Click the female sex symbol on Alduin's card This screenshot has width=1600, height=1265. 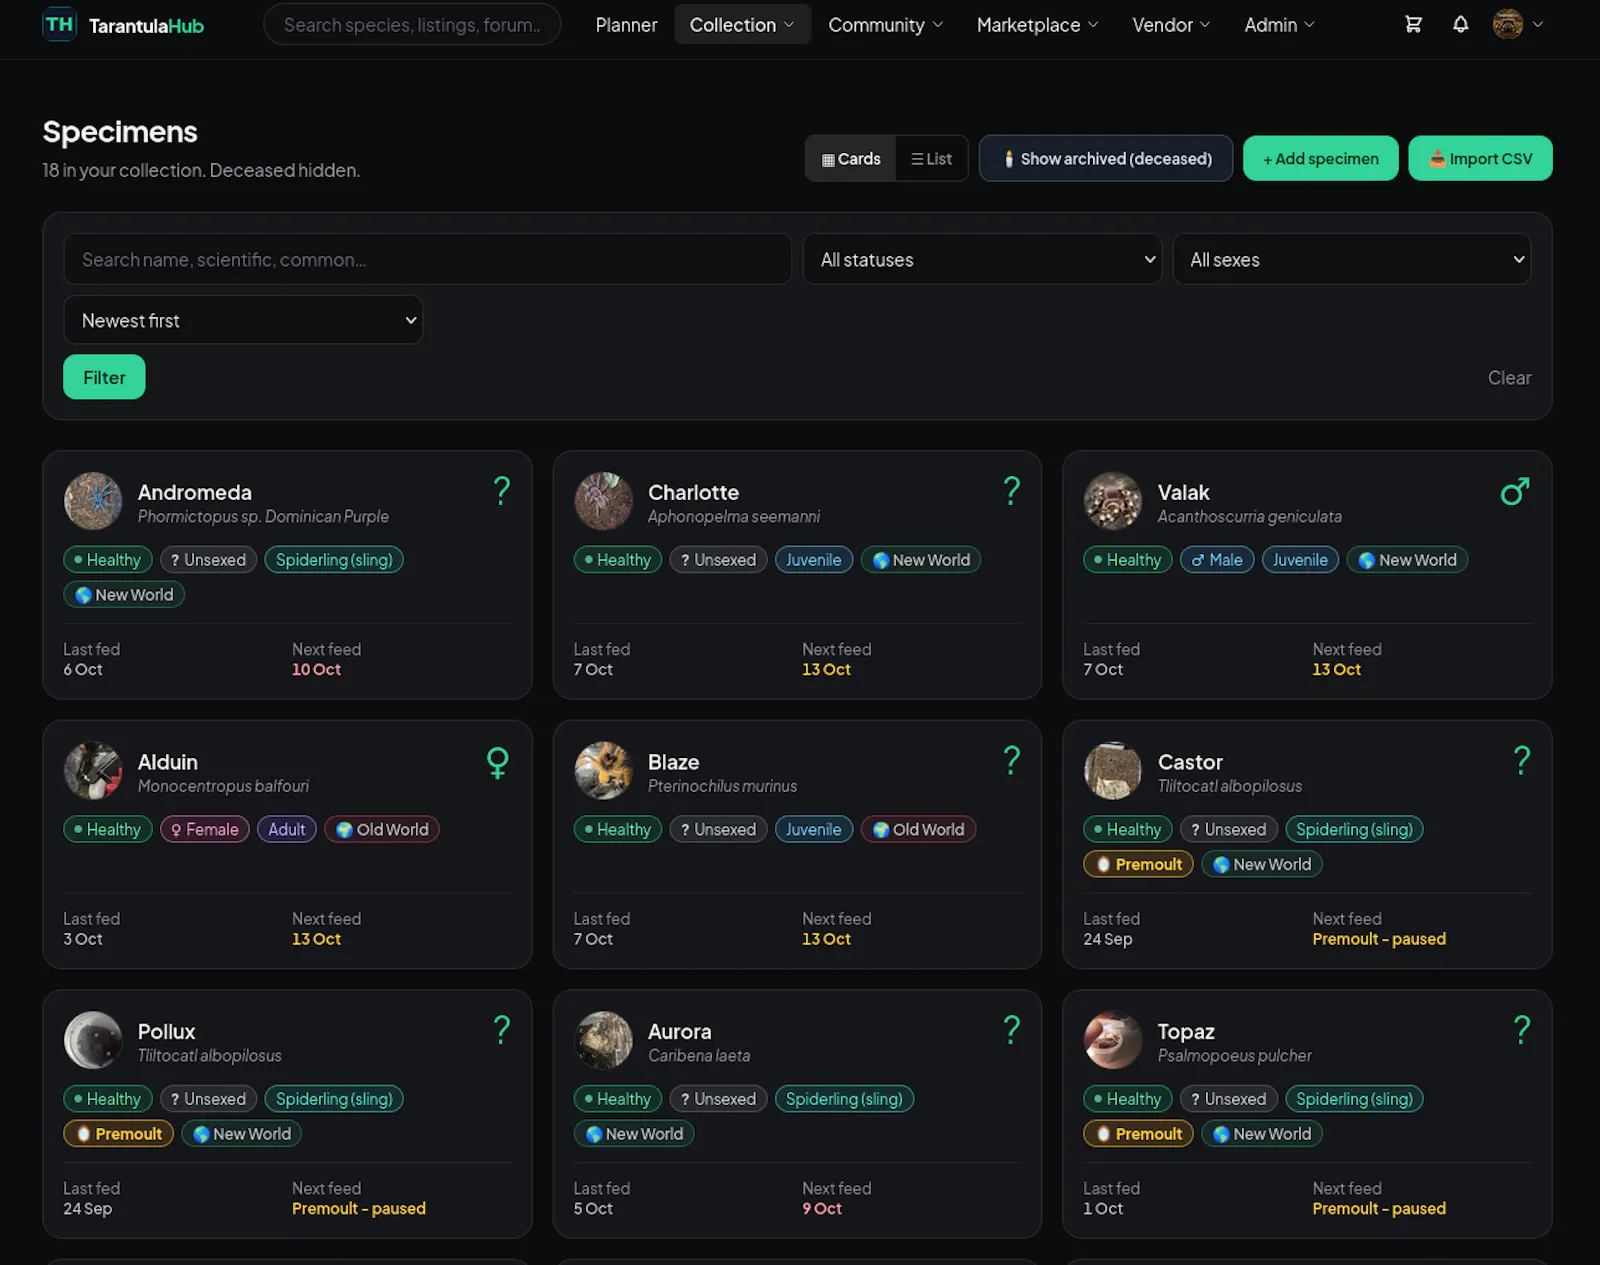[498, 762]
